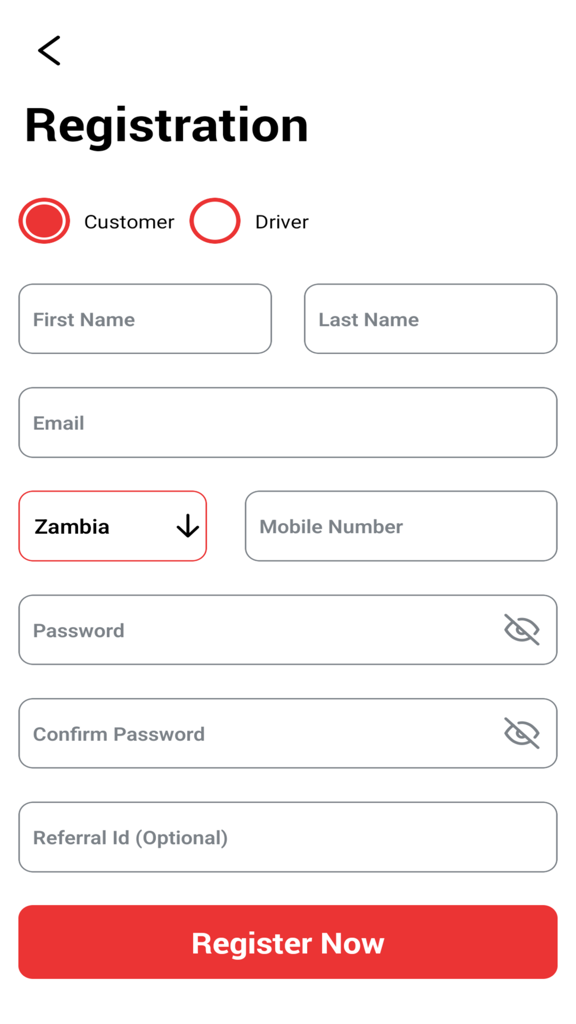Screen dimensions: 576x1024
Task: Click the country dropdown arrow icon
Action: click(188, 526)
